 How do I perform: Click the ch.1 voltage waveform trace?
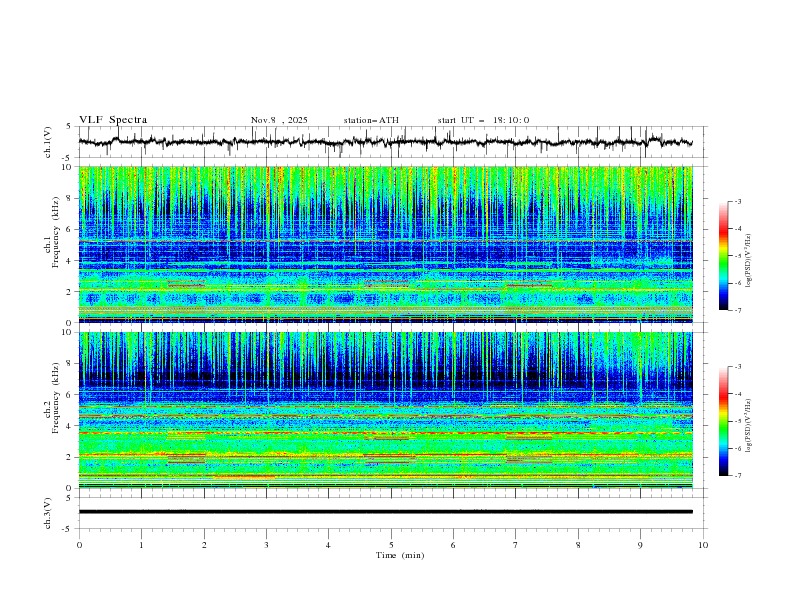(x=385, y=142)
